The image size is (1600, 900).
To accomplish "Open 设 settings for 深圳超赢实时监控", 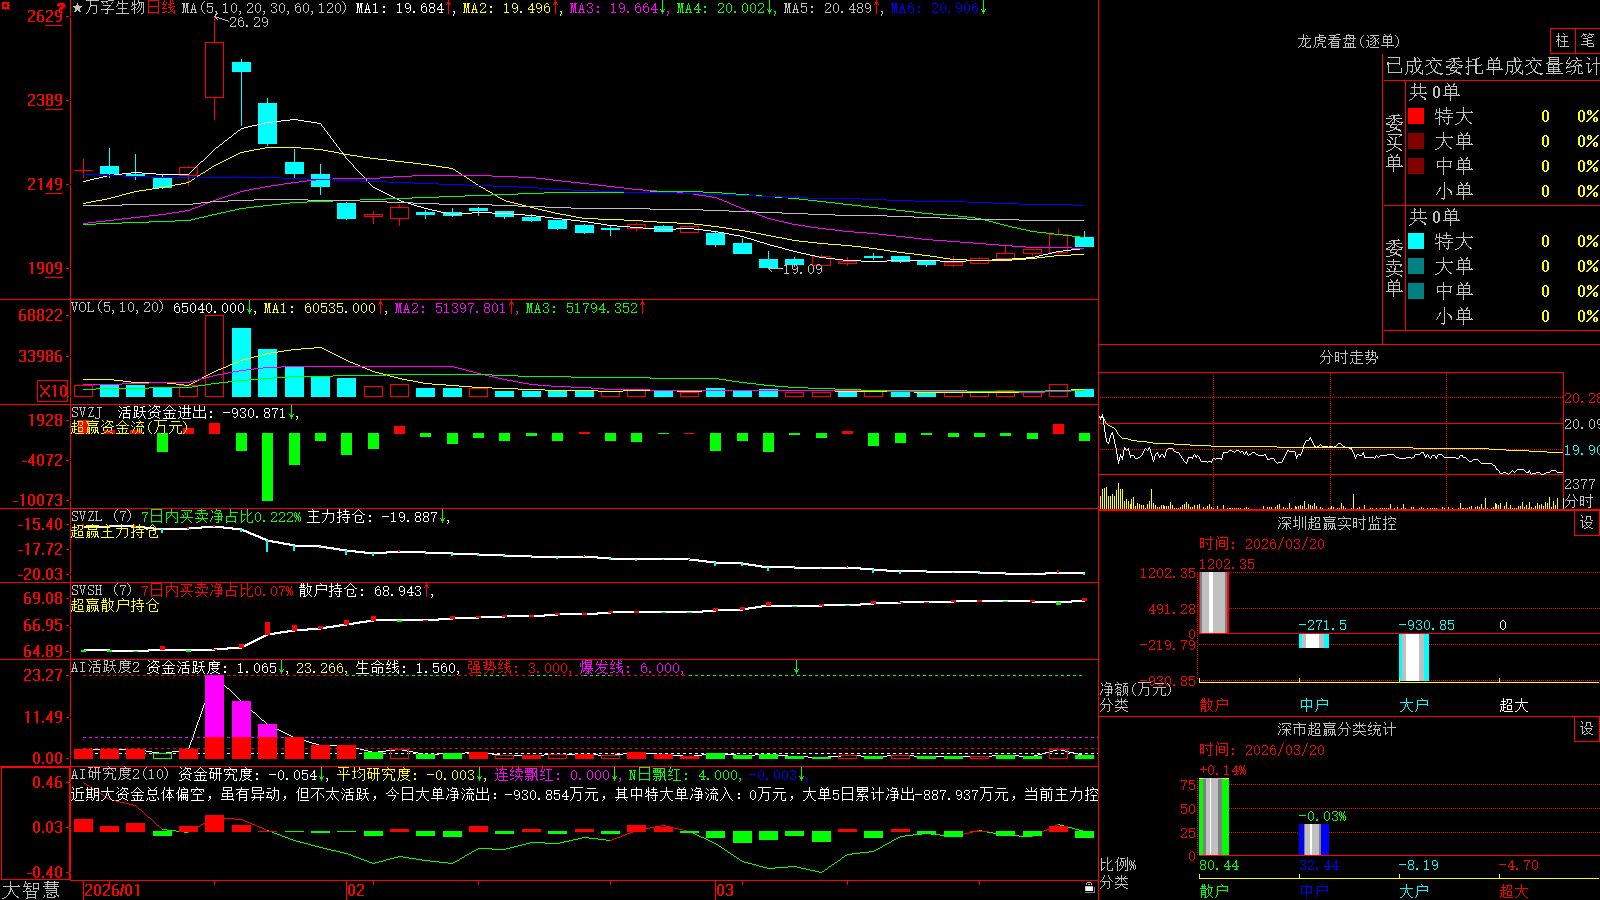I will coord(1587,523).
